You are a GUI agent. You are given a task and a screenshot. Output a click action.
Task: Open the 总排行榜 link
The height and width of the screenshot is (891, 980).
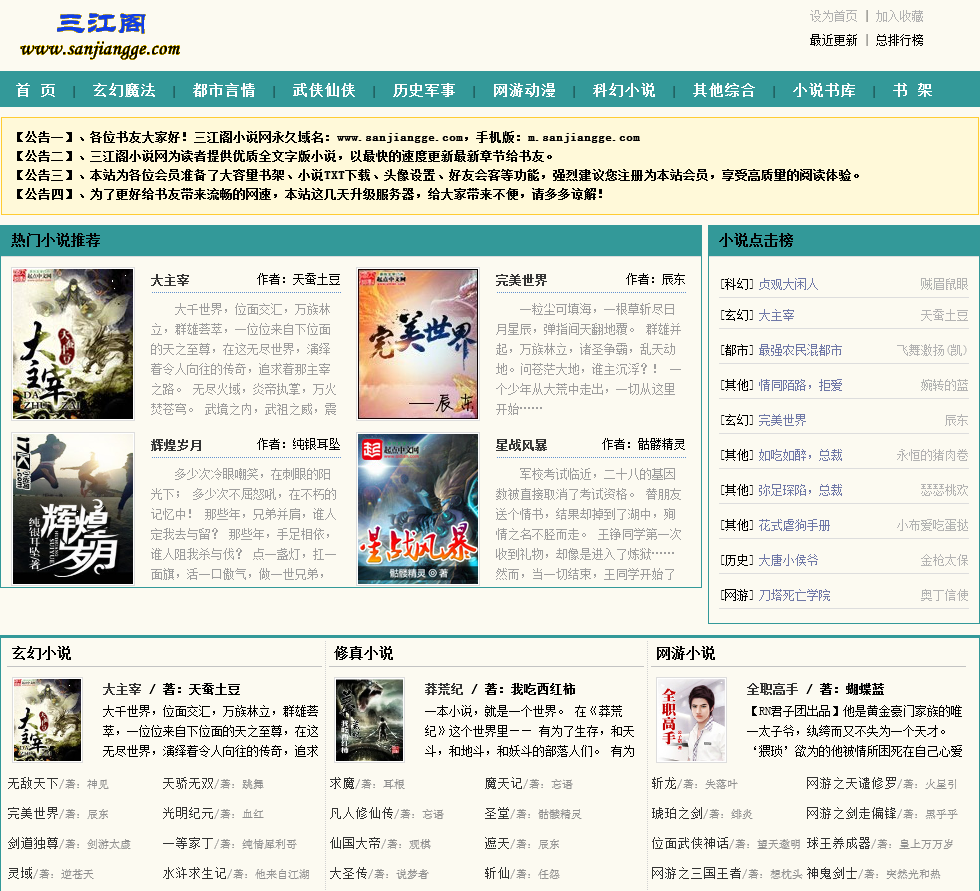click(x=899, y=40)
